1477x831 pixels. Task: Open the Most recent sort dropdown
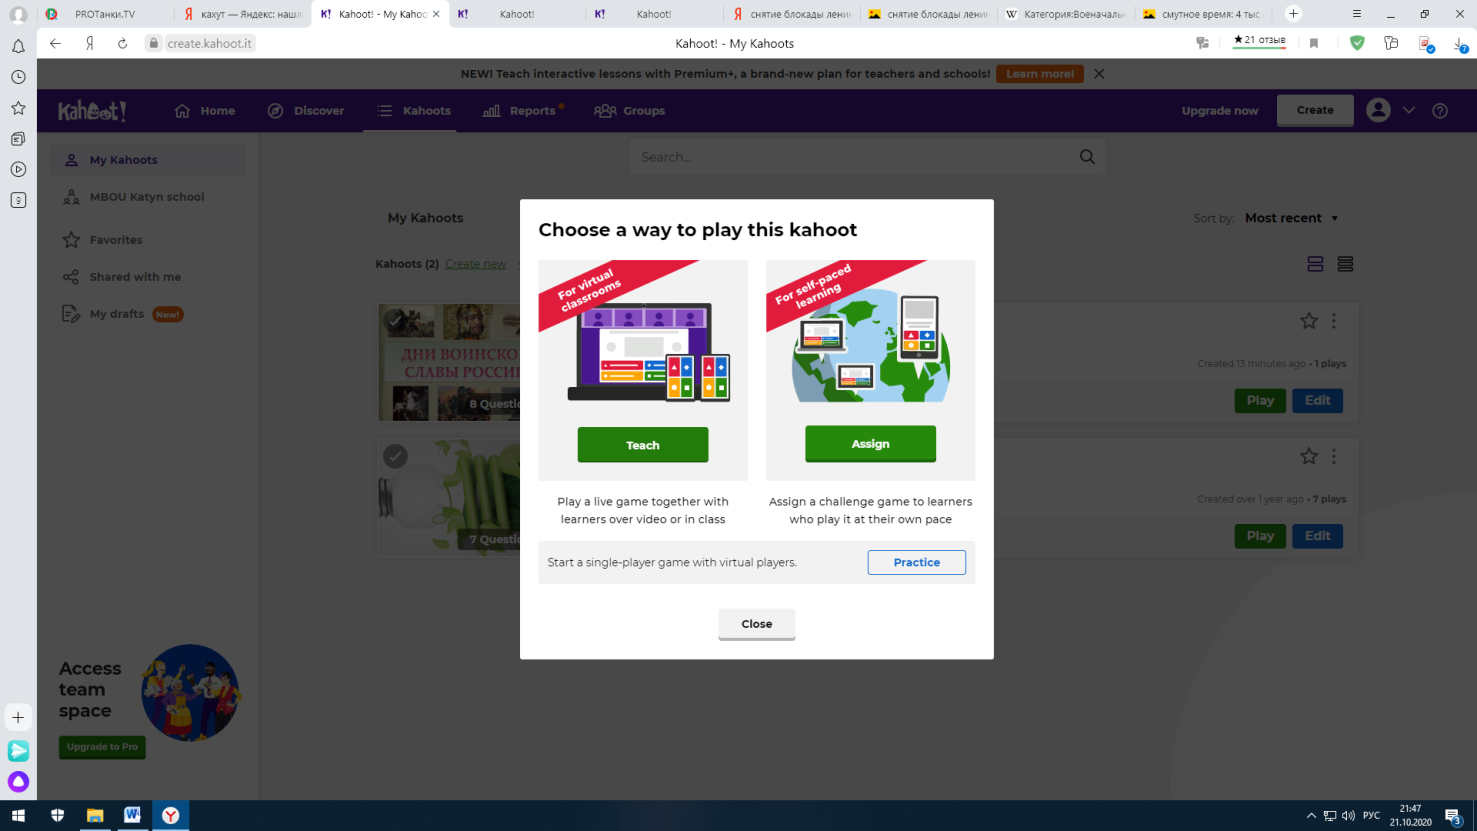(x=1291, y=218)
